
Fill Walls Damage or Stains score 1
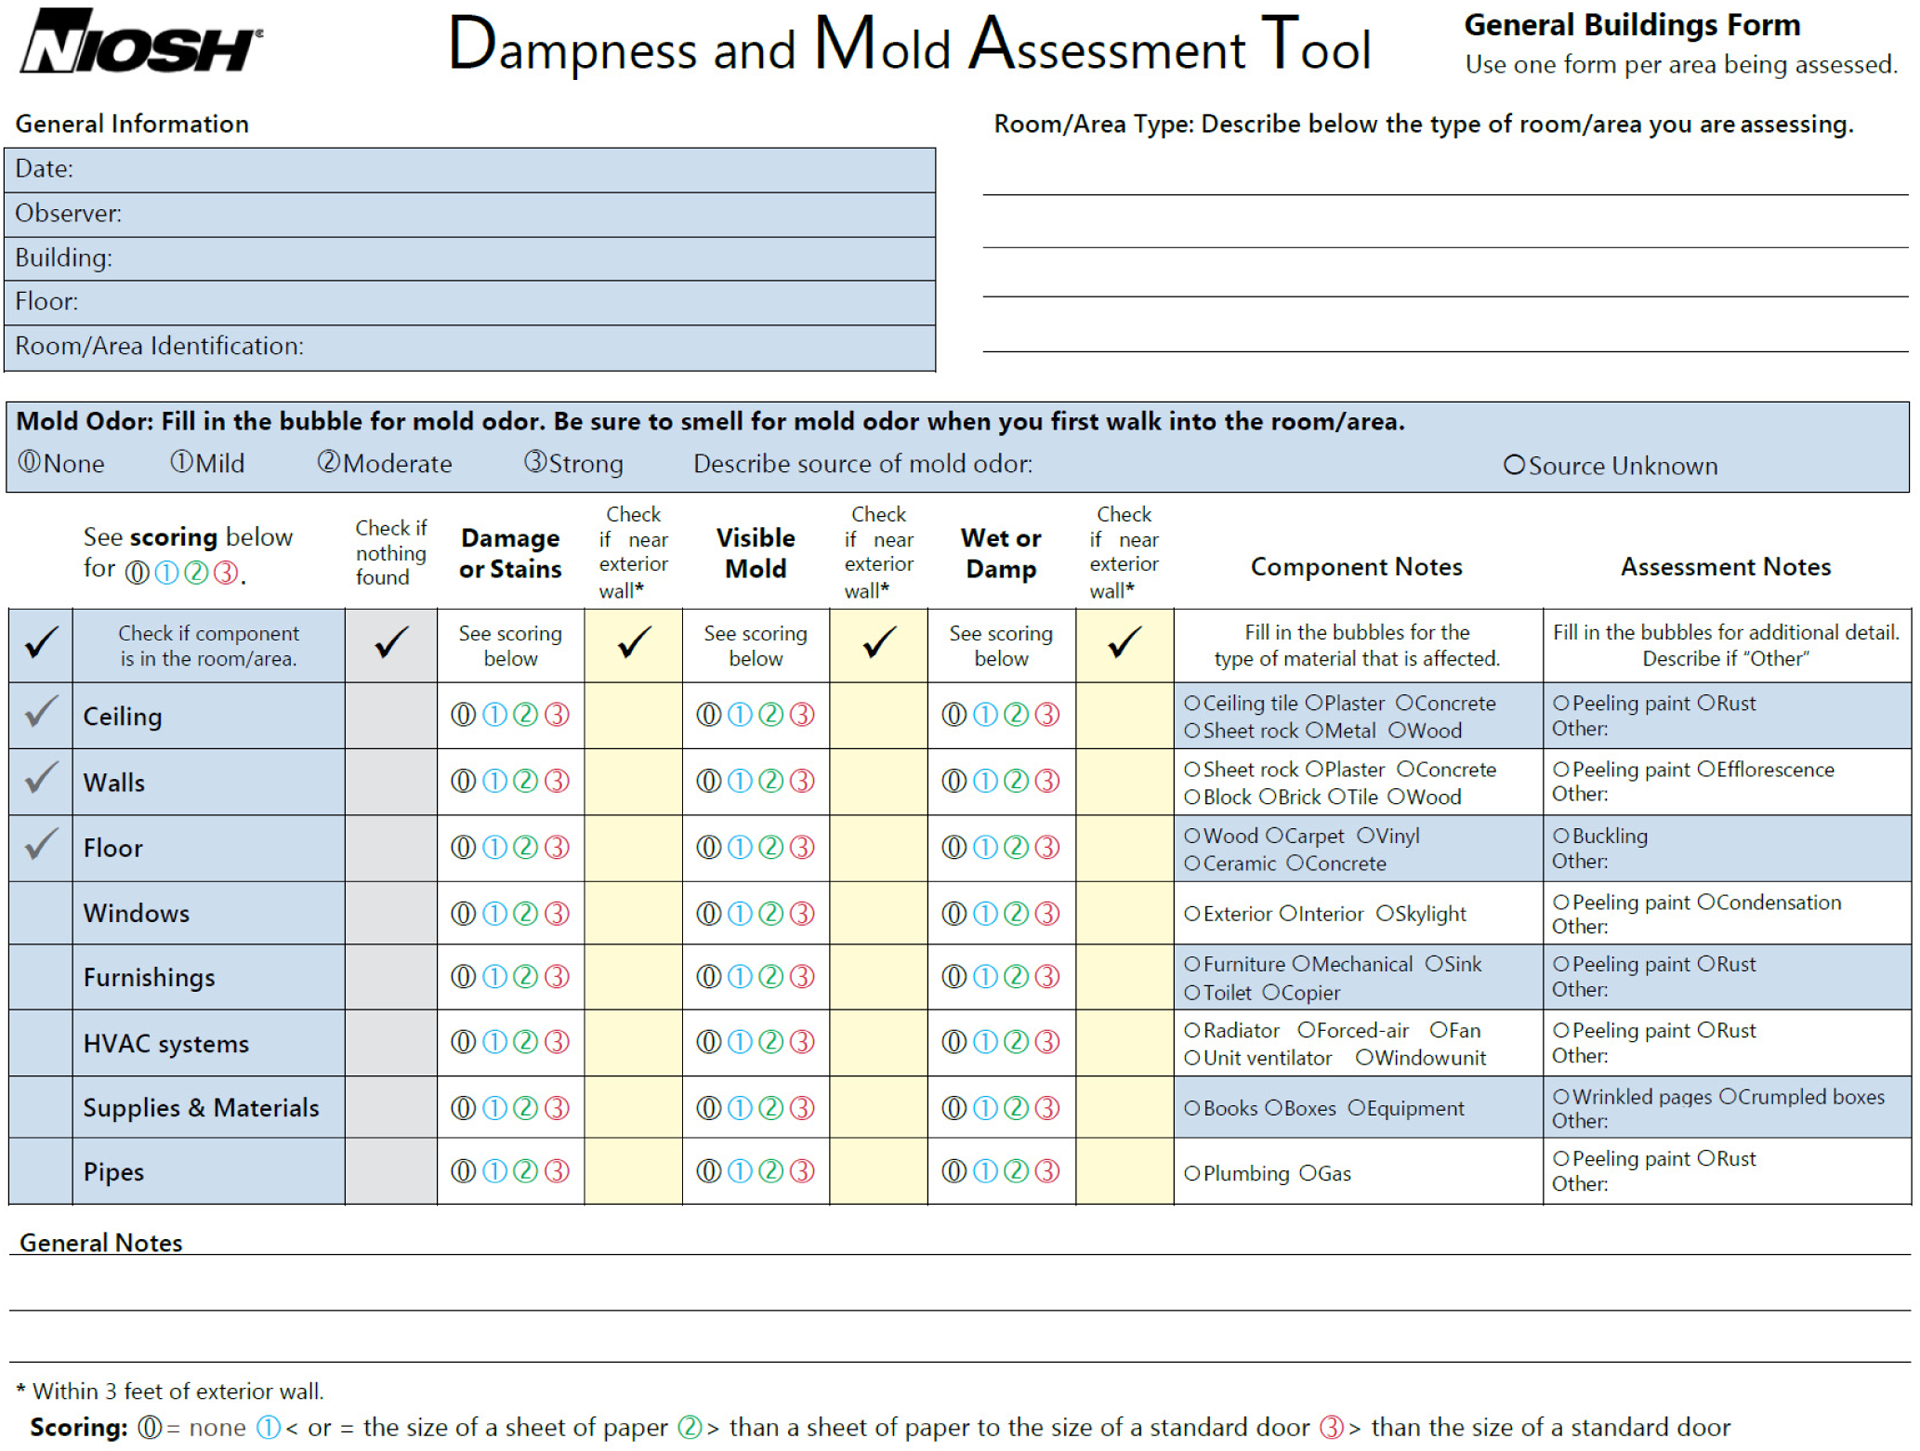tap(494, 781)
